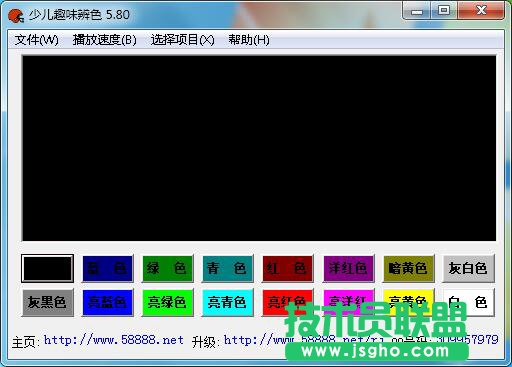This screenshot has width=512, height=367.
Task: Select the 绿色 green swatch
Action: 168,268
